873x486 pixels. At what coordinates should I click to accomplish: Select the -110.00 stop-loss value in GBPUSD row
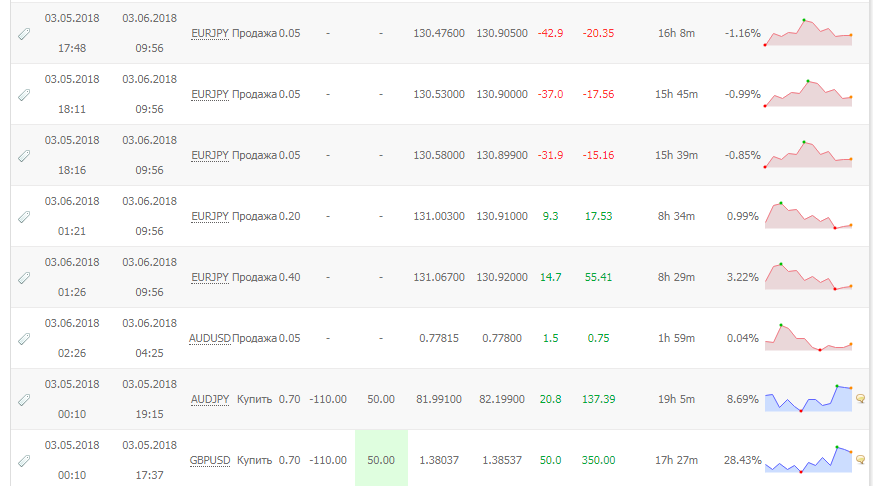click(x=328, y=460)
